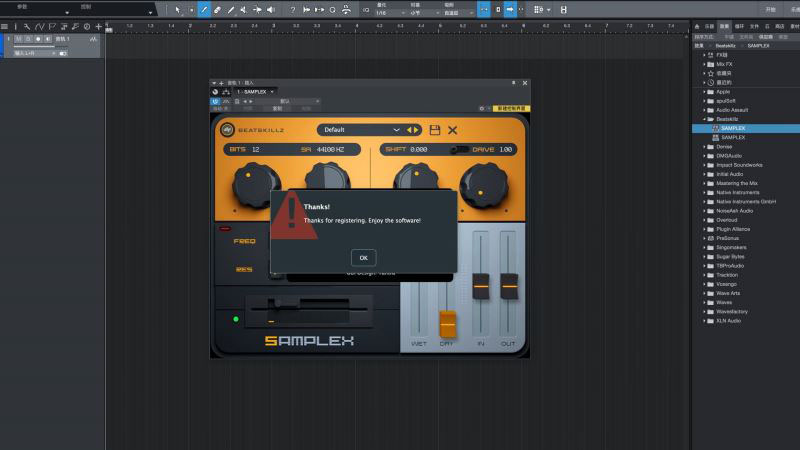Select the Mute tool
Image resolution: width=800 pixels, height=450 pixels.
coord(243,10)
